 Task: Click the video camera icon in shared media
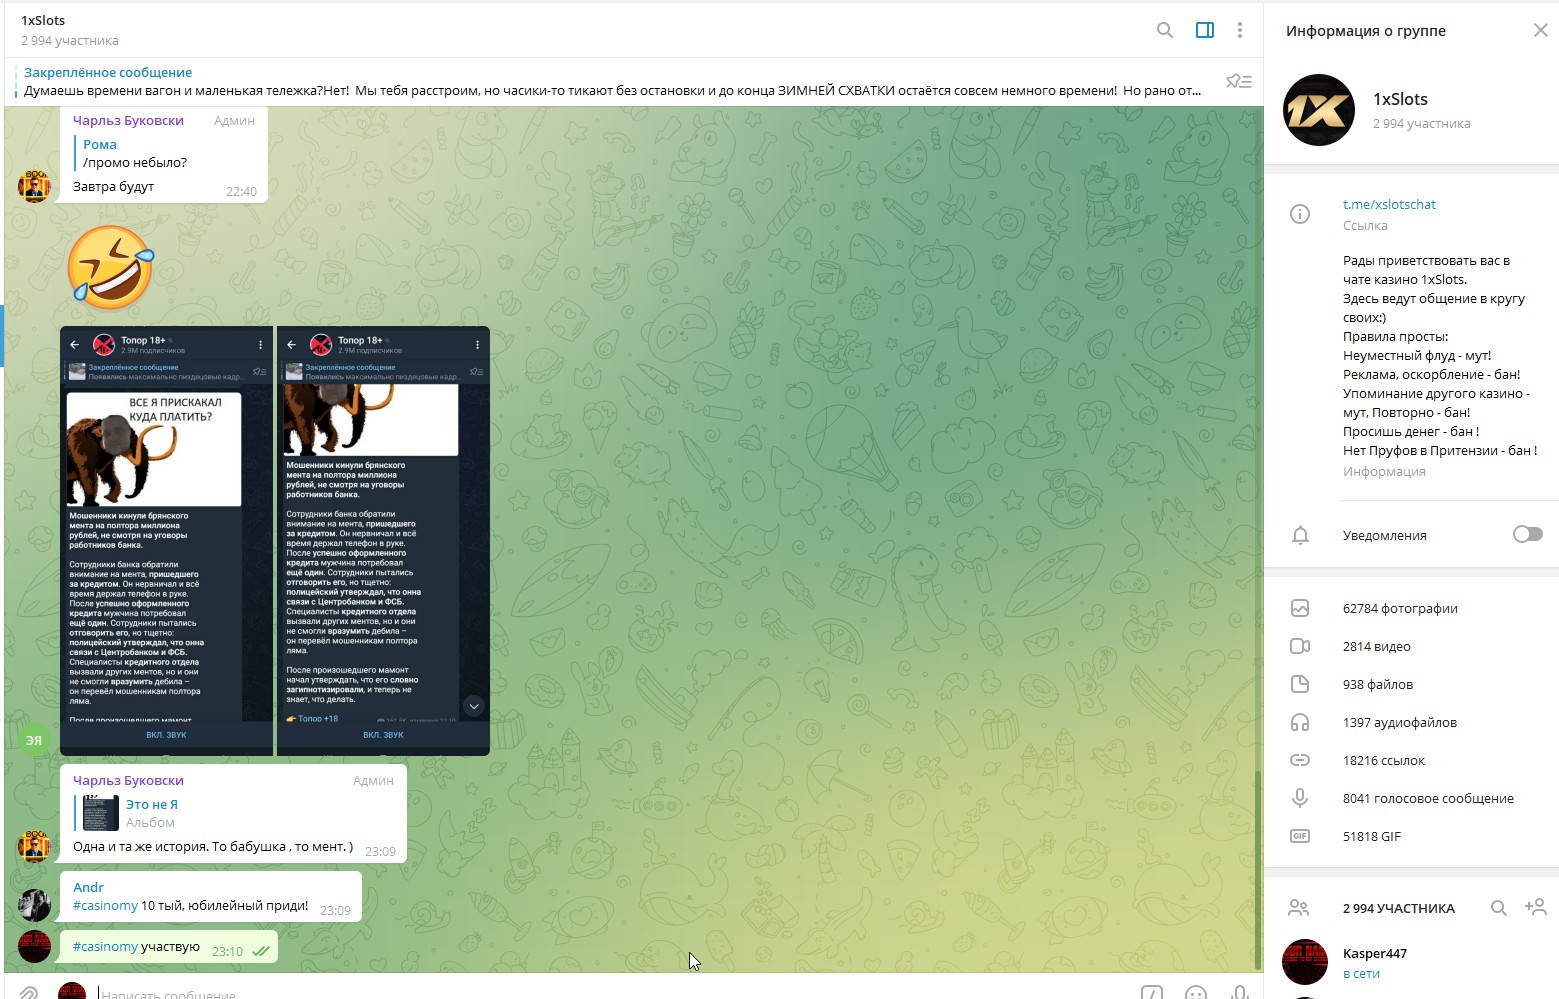pos(1300,646)
